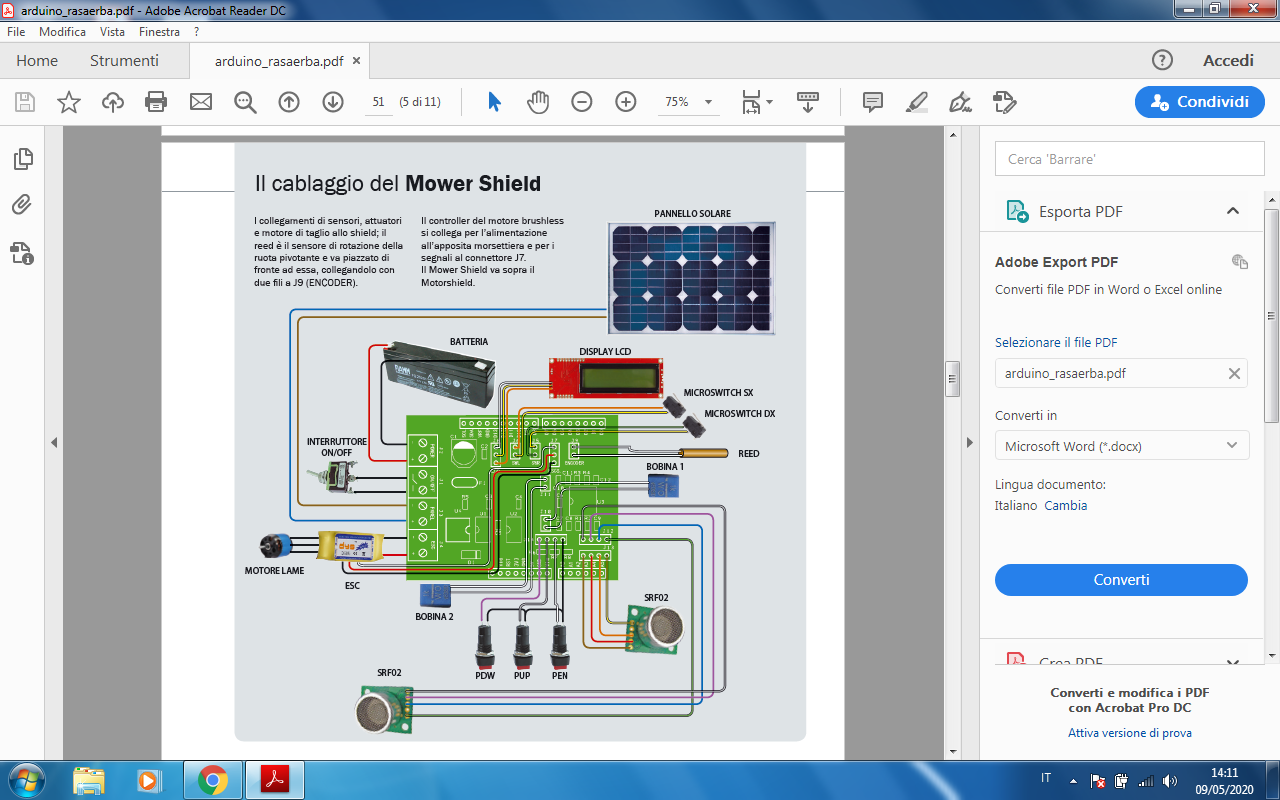
Task: Open page thumbnails panel
Action: pos(22,159)
